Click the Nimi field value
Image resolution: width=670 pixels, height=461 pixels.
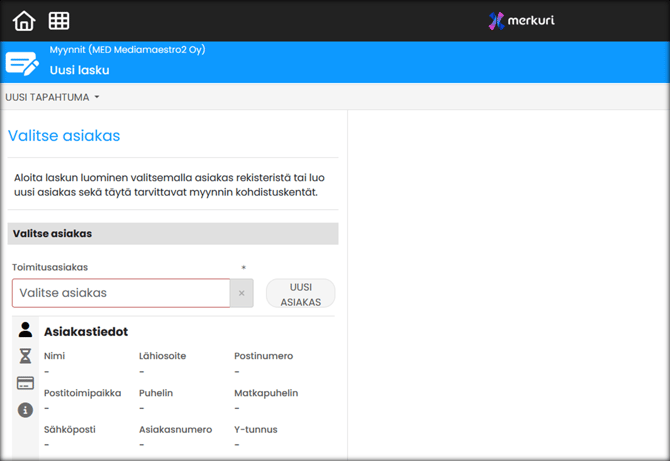click(46, 371)
